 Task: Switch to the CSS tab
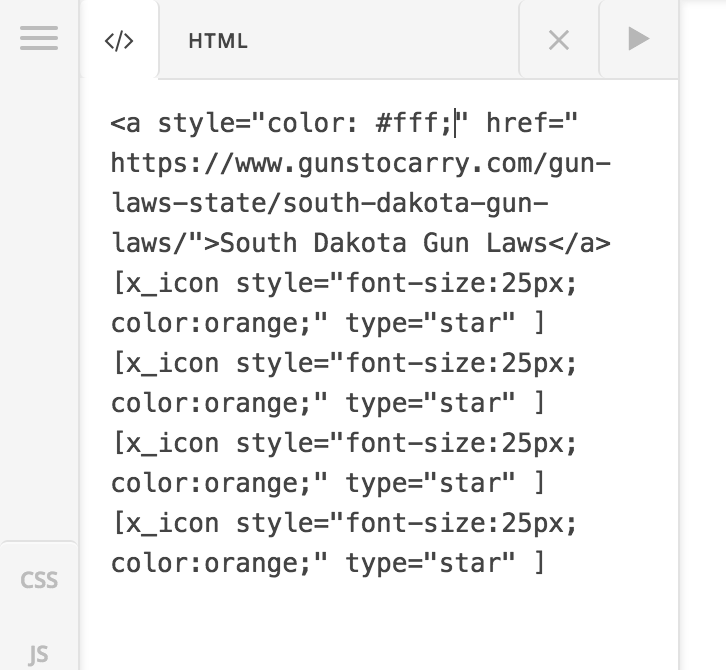point(39,580)
